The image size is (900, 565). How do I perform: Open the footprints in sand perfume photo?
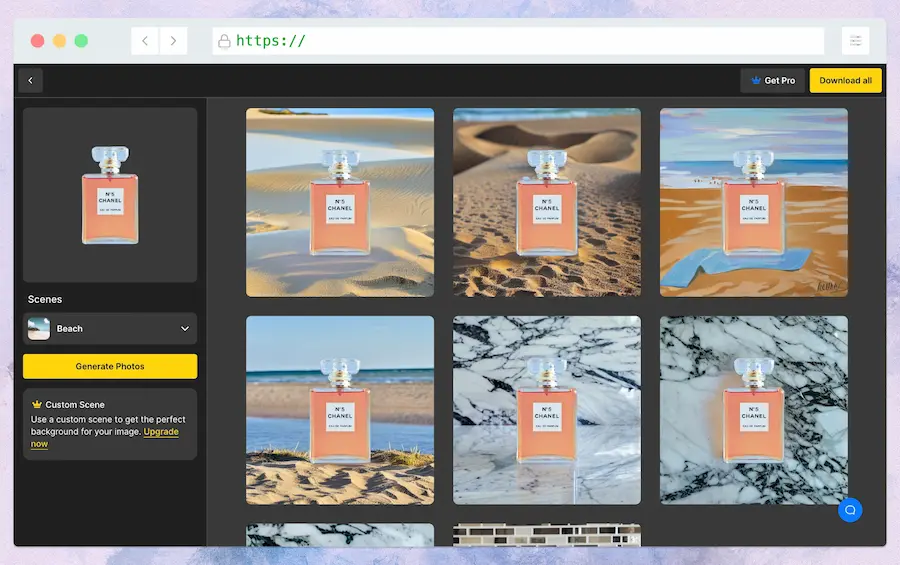coord(547,203)
